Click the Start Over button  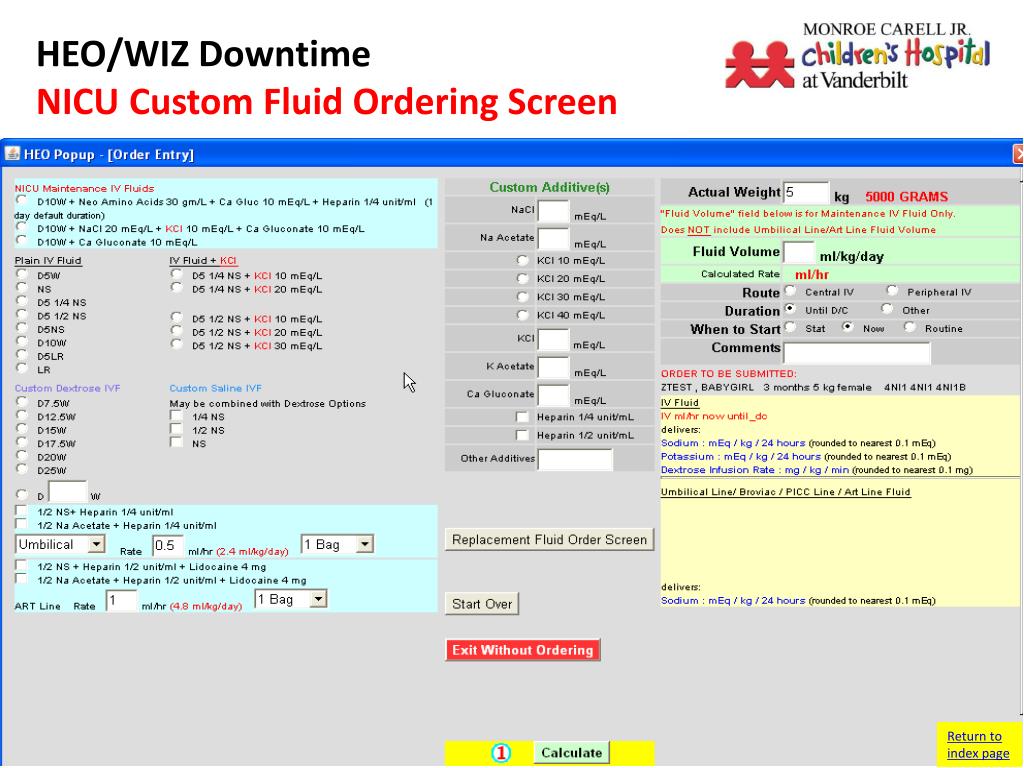click(x=482, y=604)
